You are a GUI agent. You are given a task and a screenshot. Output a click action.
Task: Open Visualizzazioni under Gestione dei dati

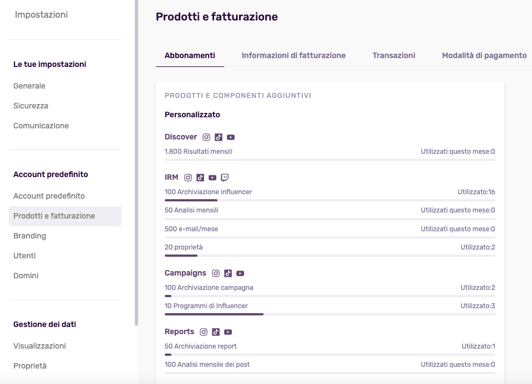(x=40, y=346)
